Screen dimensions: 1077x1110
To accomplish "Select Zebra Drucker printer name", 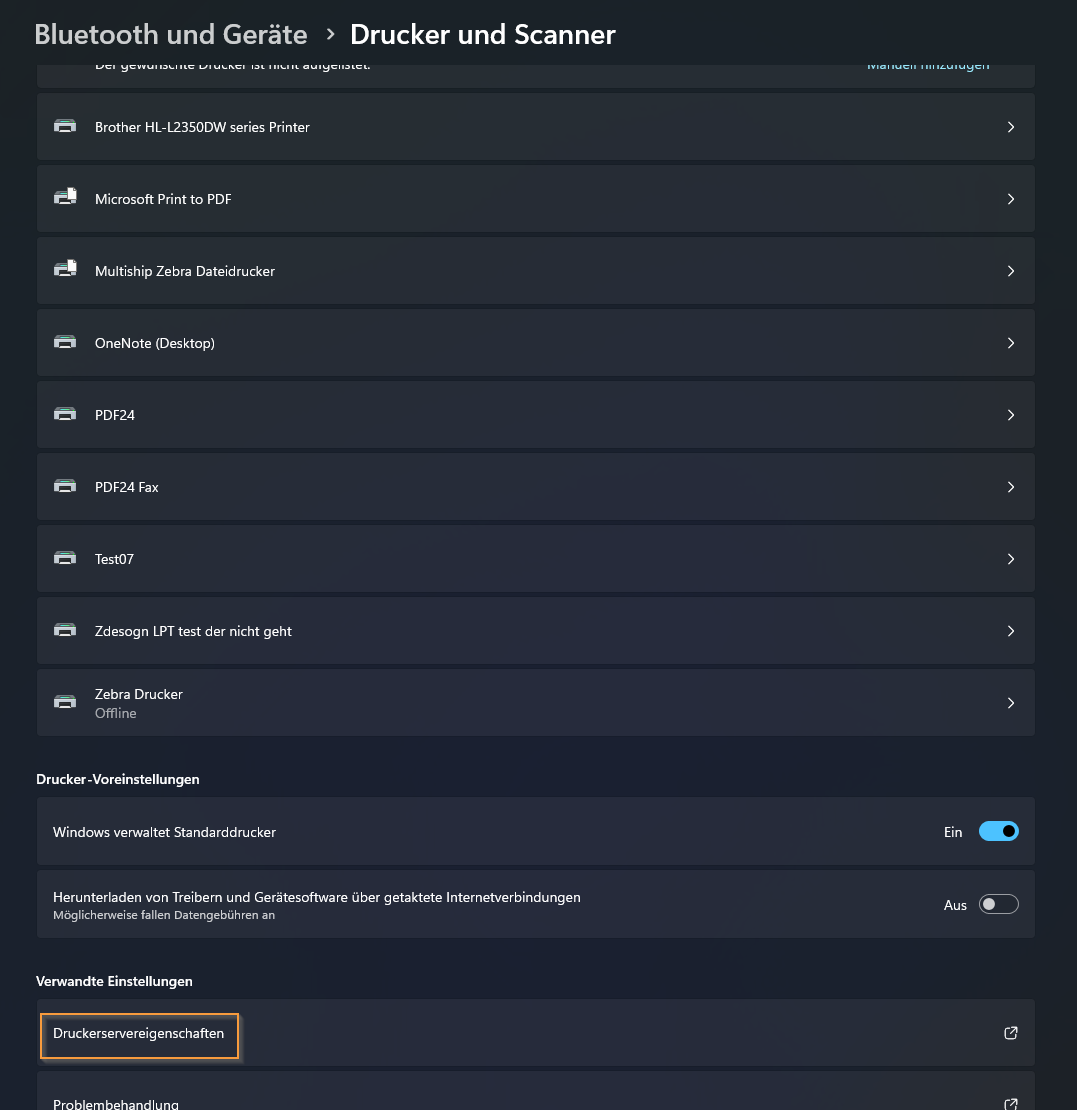I will (138, 694).
